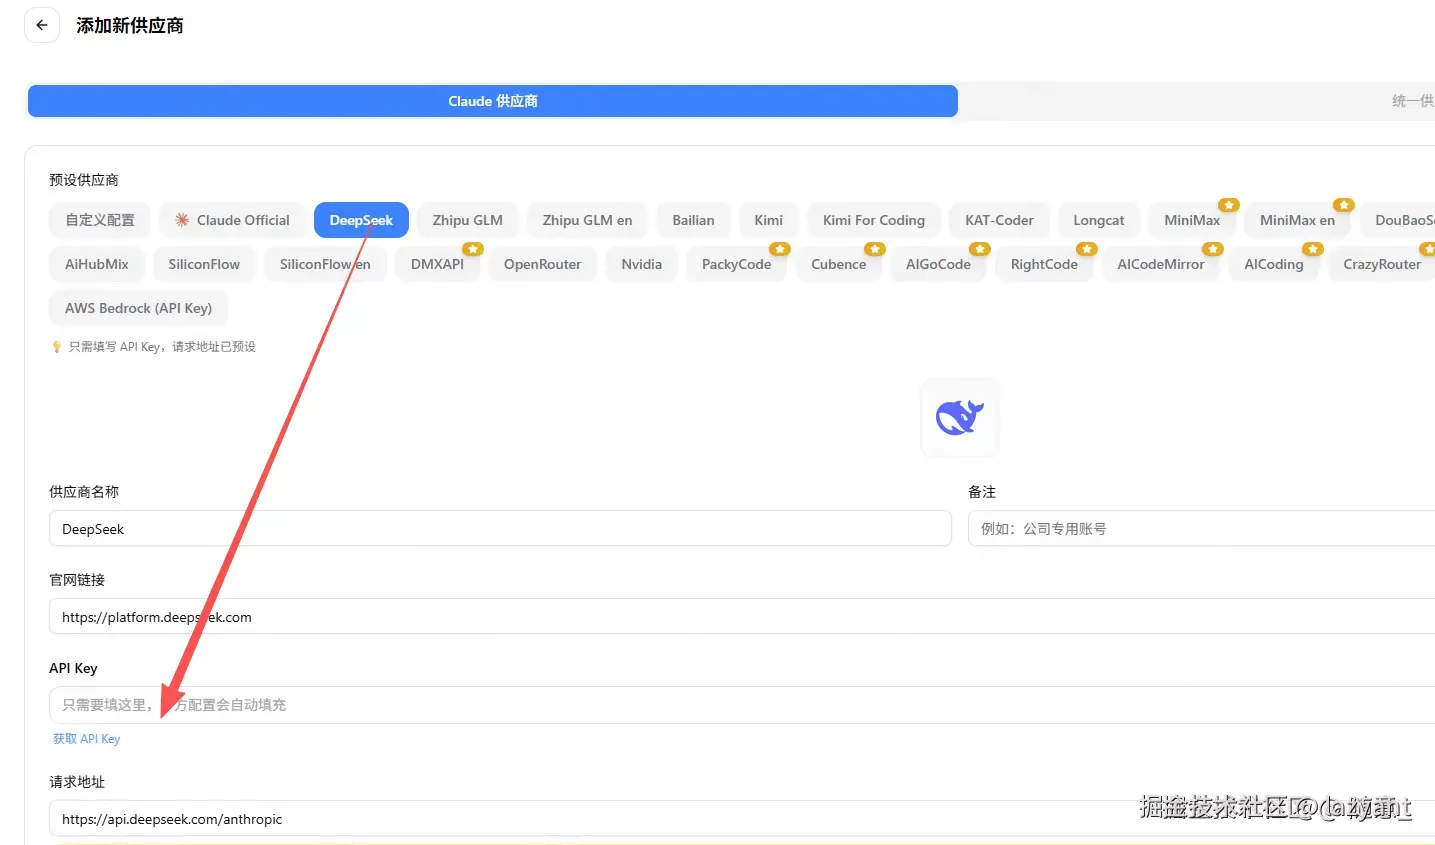1435x845 pixels.
Task: Choose the KAT-Coder preset
Action: [999, 220]
